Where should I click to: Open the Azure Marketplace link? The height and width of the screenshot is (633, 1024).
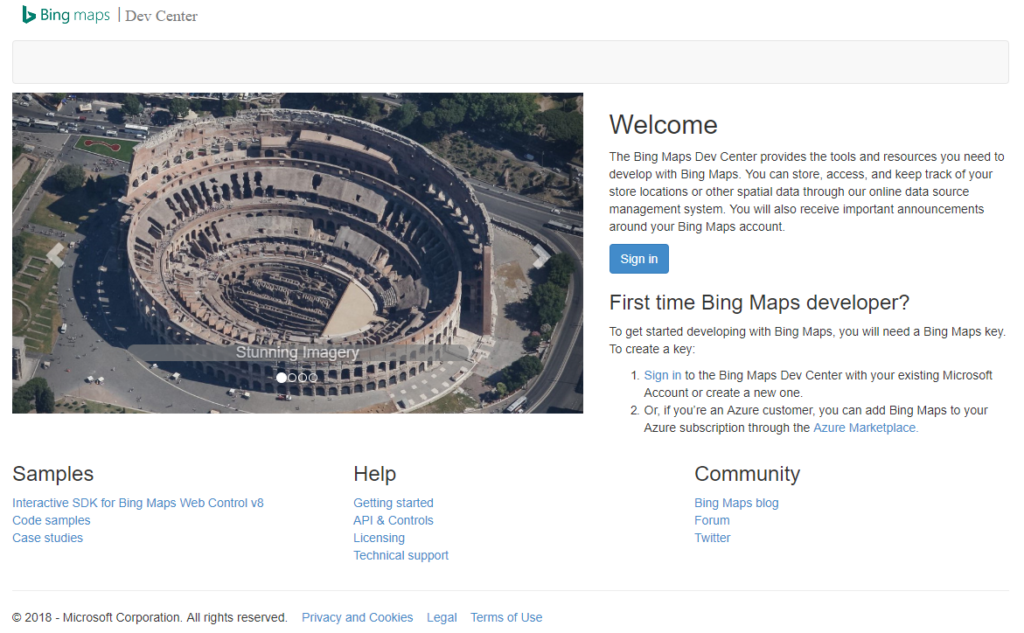click(864, 427)
